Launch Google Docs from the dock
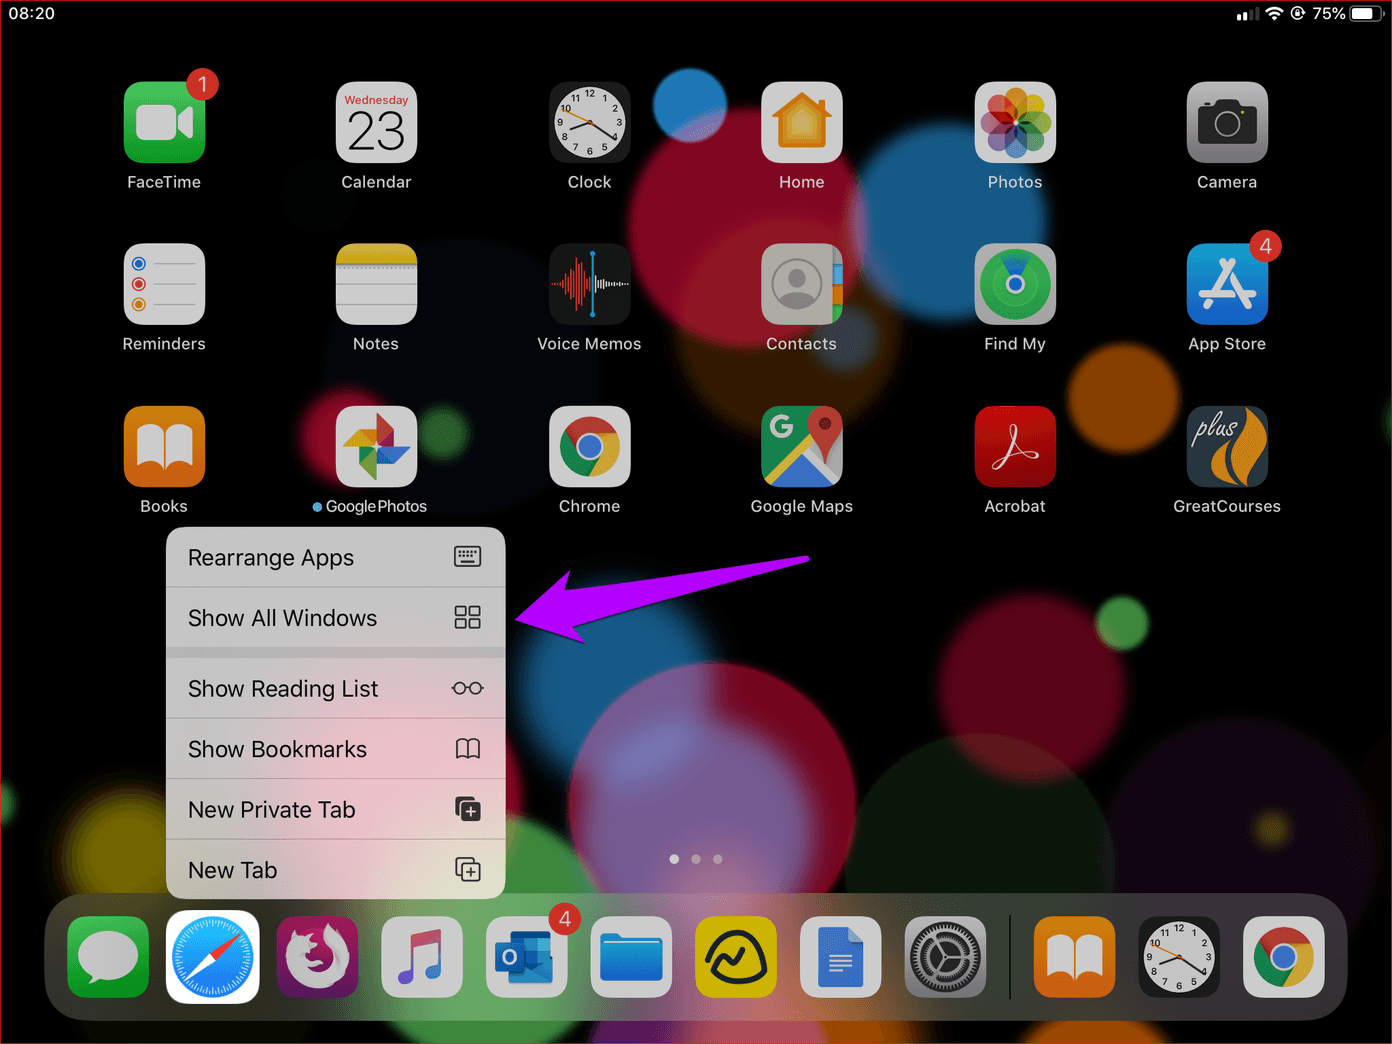The image size is (1392, 1044). (x=840, y=957)
